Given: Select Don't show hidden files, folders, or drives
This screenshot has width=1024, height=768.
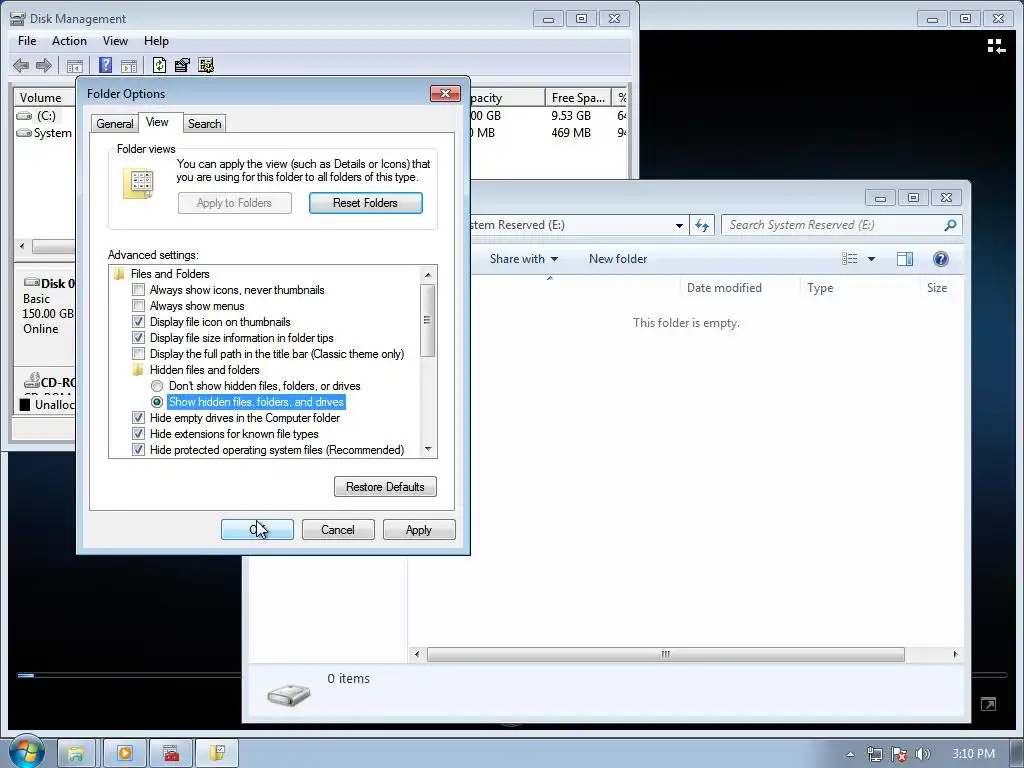Looking at the screenshot, I should point(157,386).
